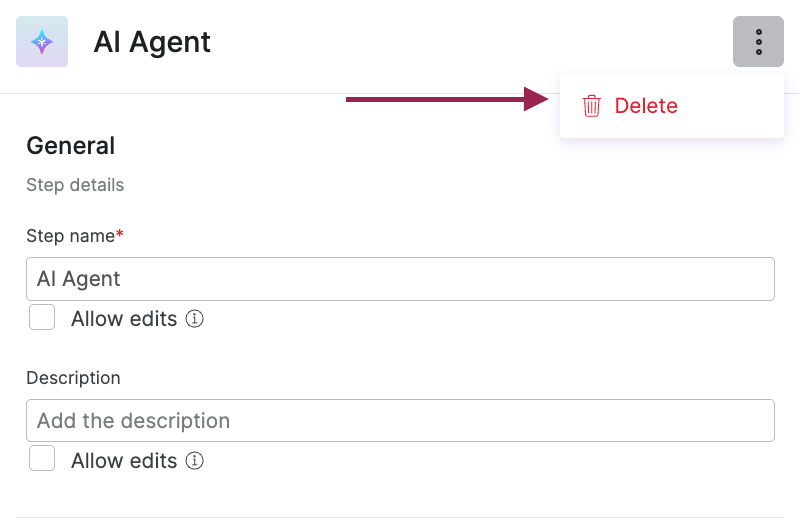Click the Step name text field
The image size is (800, 526).
pos(401,279)
